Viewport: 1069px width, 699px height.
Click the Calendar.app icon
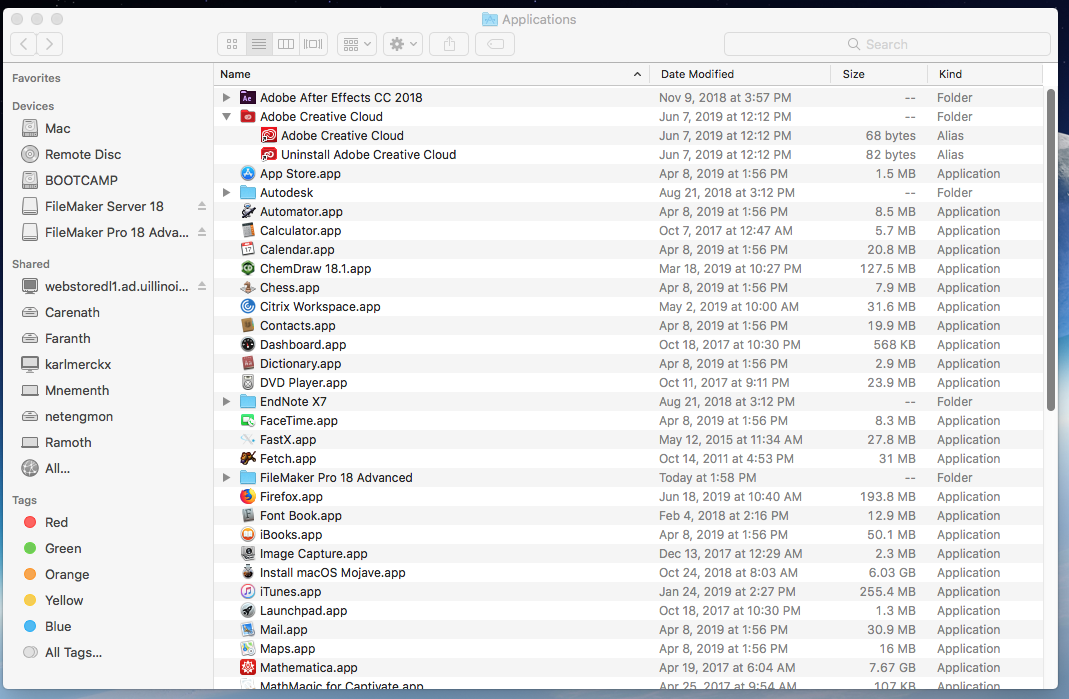pos(247,250)
